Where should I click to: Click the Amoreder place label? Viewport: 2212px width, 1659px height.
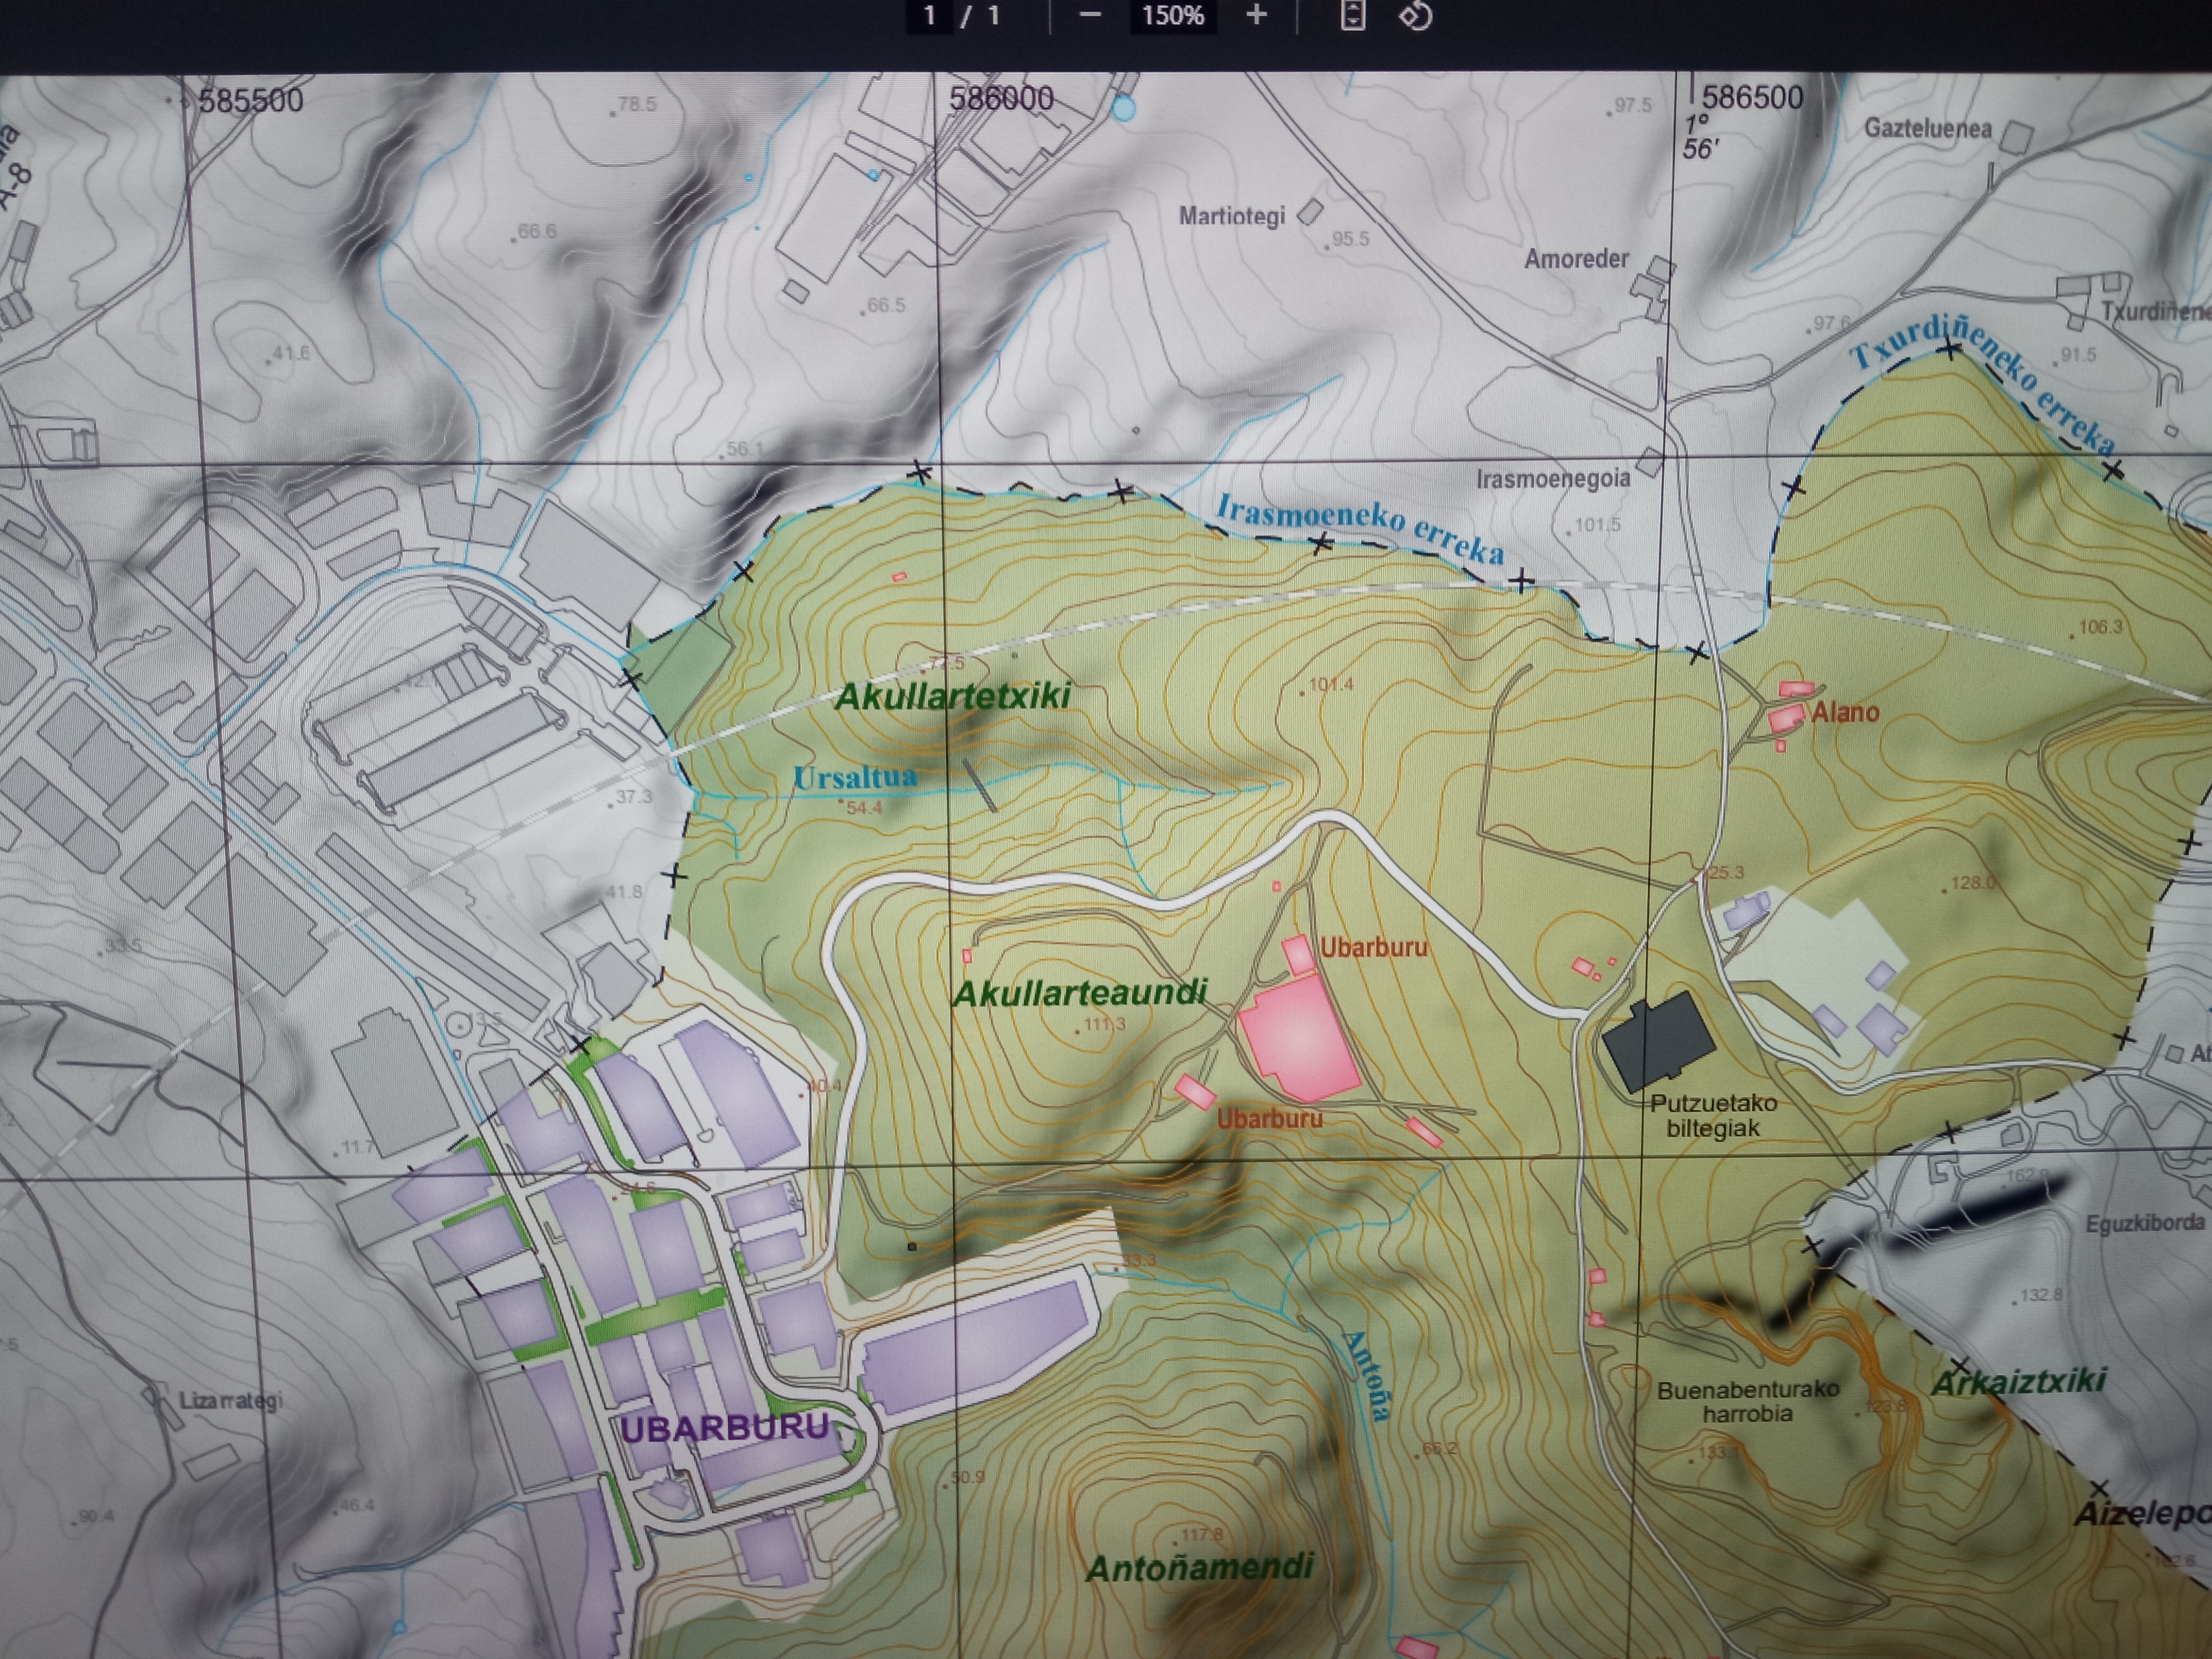(1577, 259)
